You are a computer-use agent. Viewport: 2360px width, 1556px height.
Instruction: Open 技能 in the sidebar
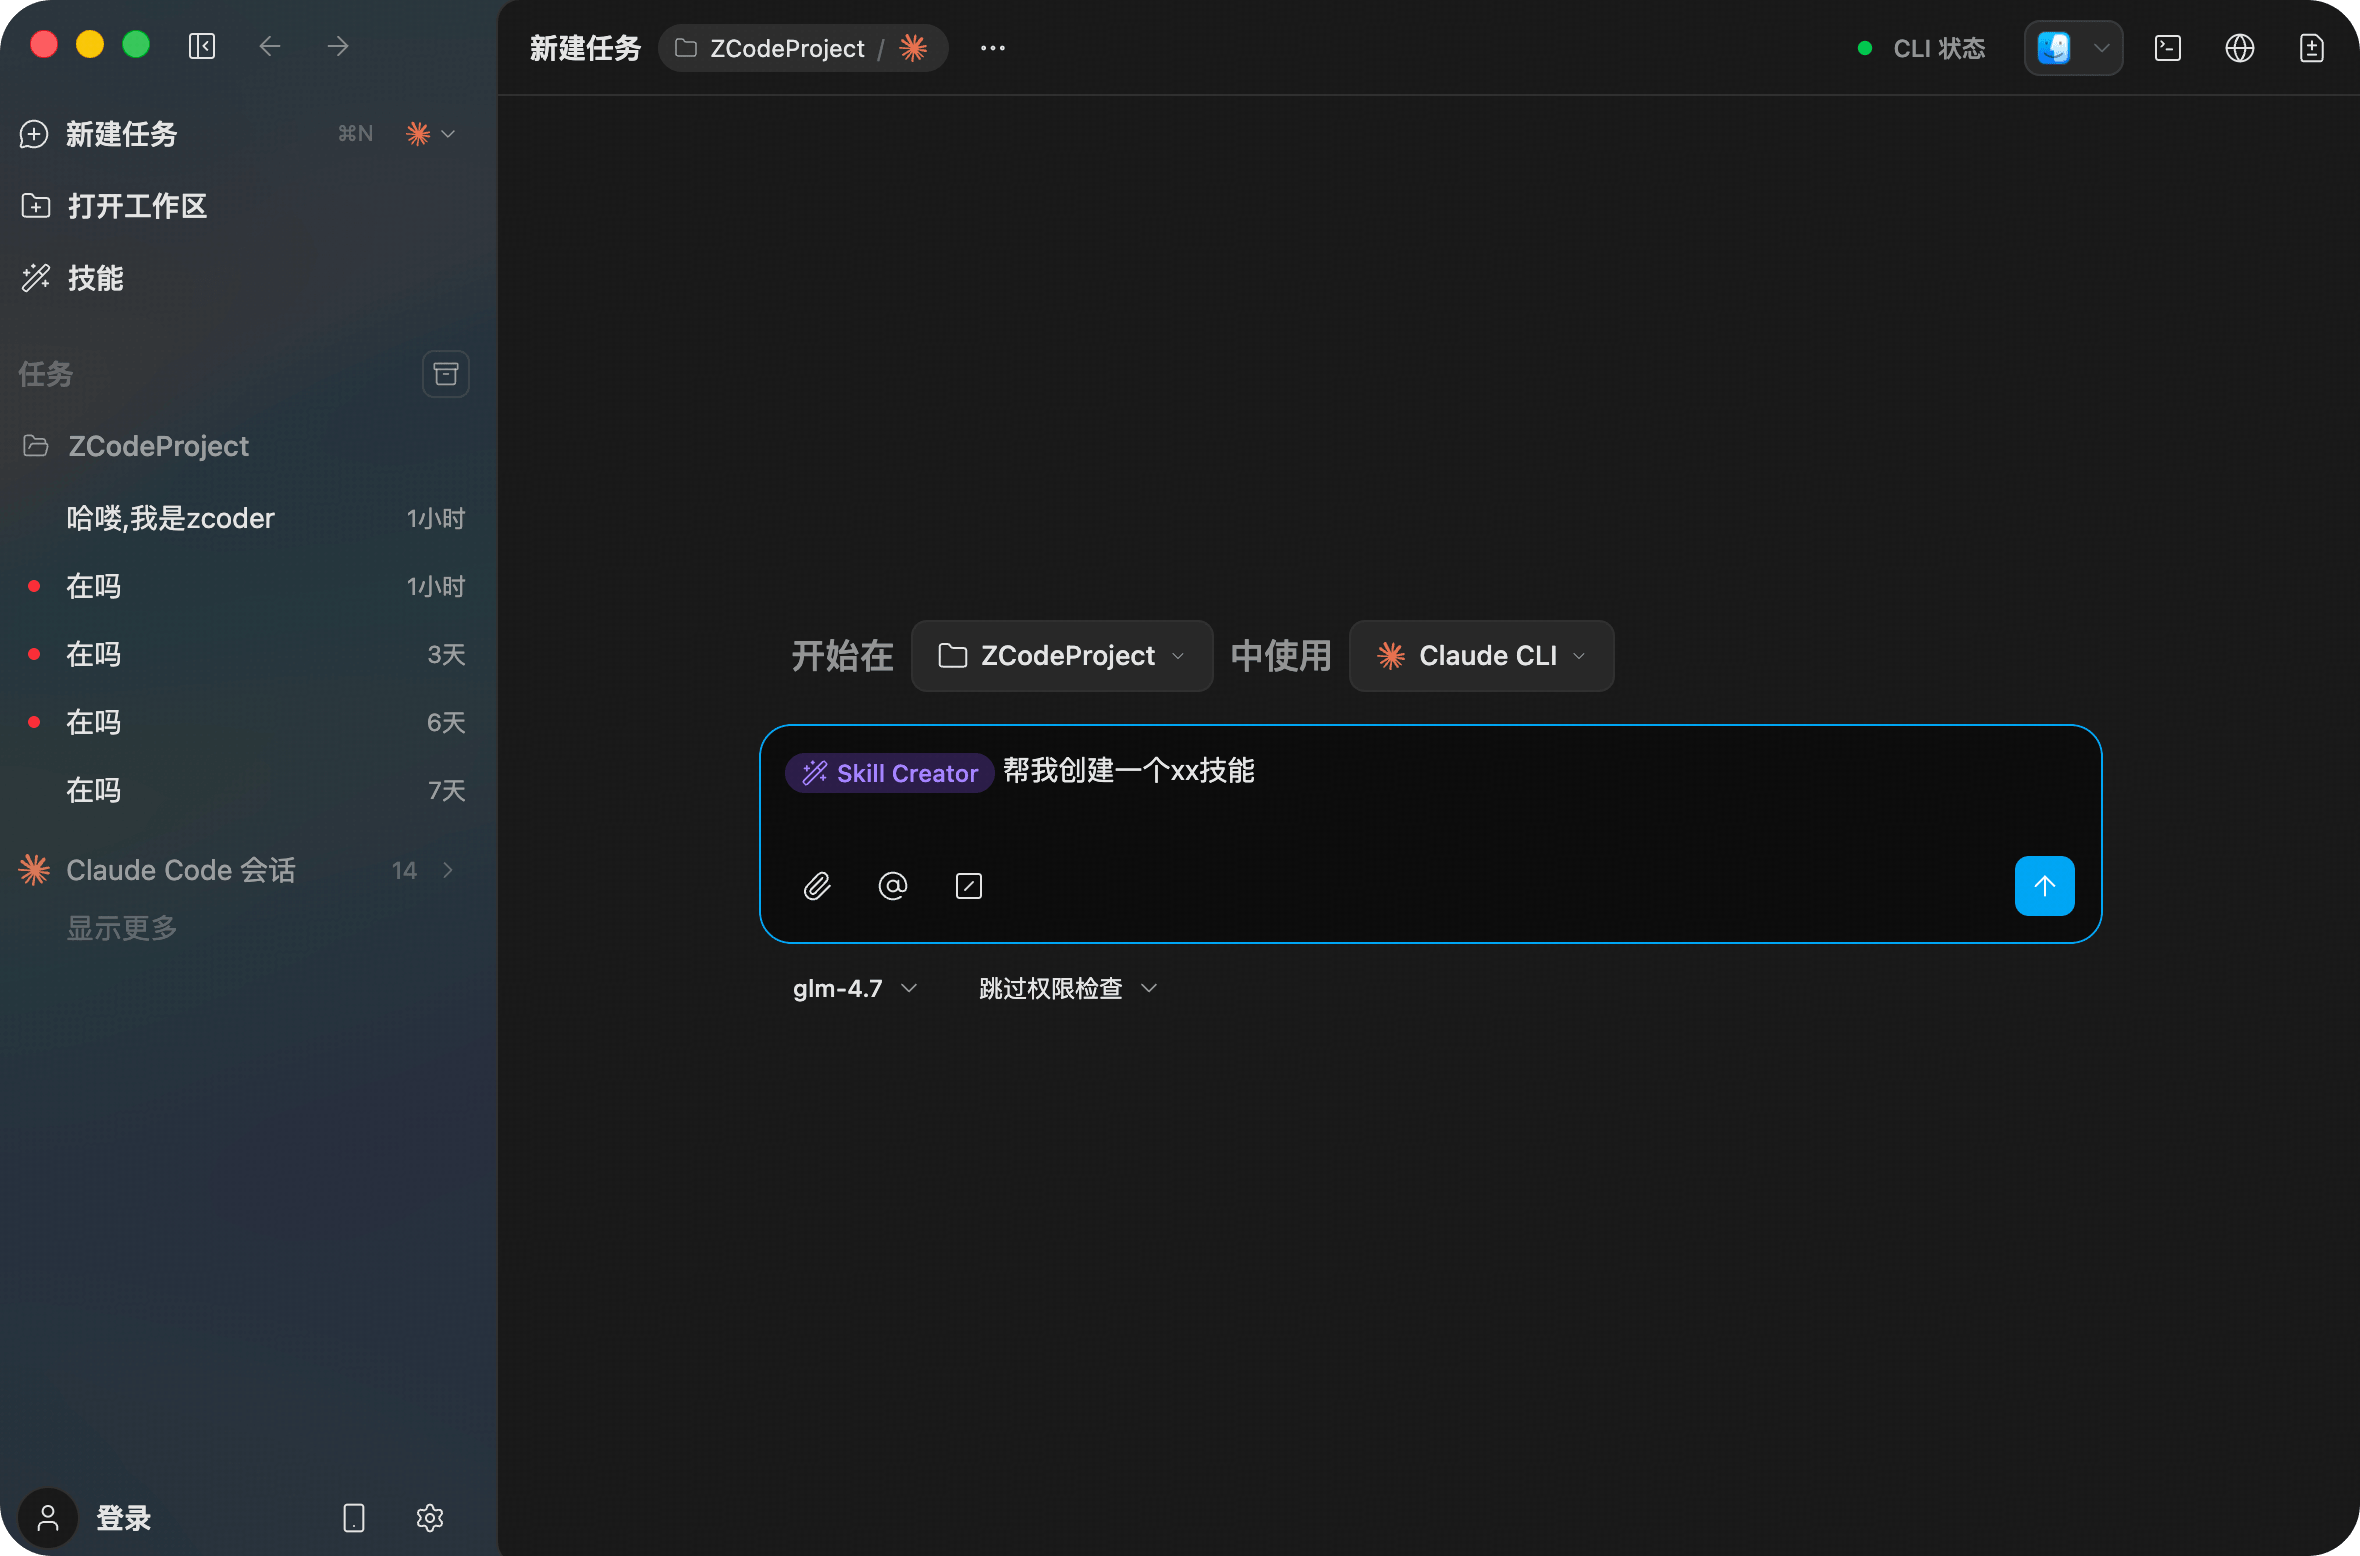[95, 278]
